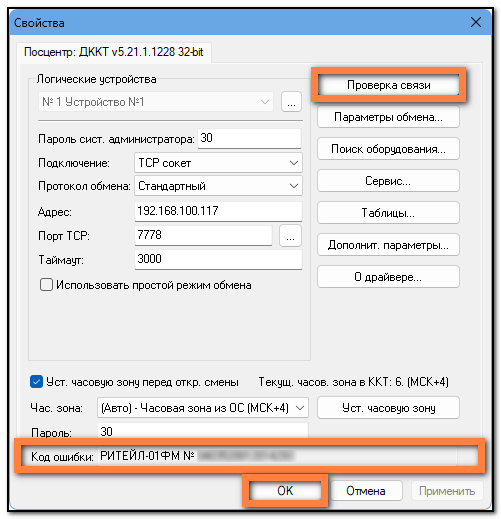Show О драйвере information
The width and height of the screenshot is (501, 519).
point(388,277)
